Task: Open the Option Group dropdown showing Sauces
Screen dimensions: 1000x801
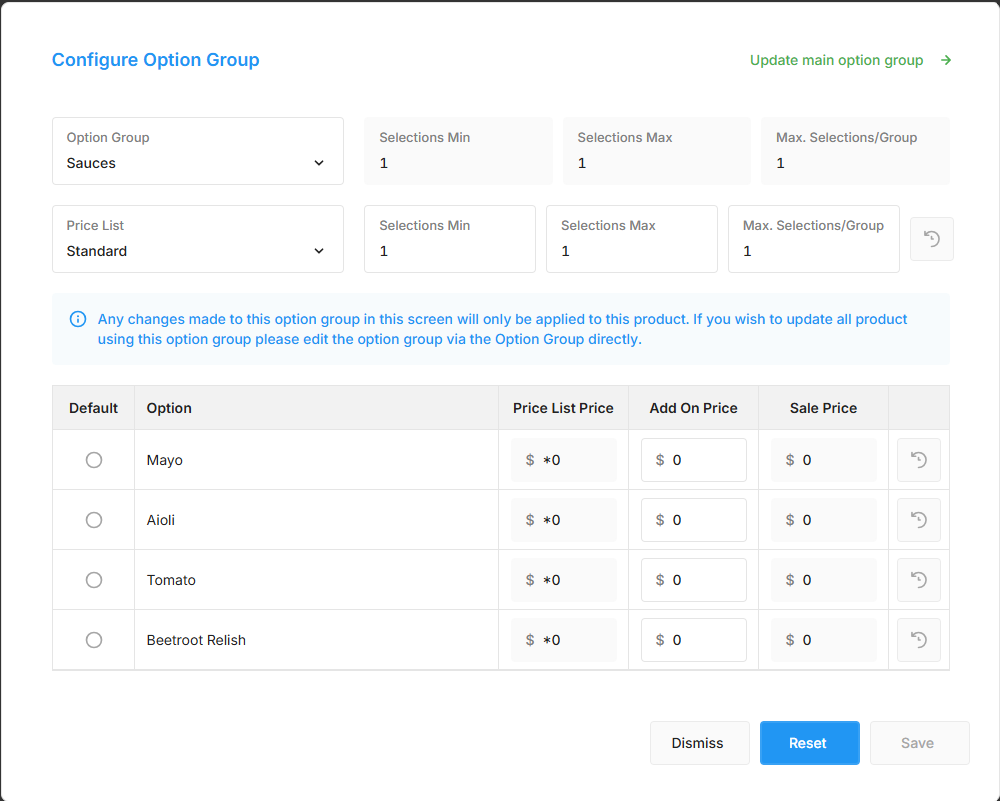Action: click(198, 151)
